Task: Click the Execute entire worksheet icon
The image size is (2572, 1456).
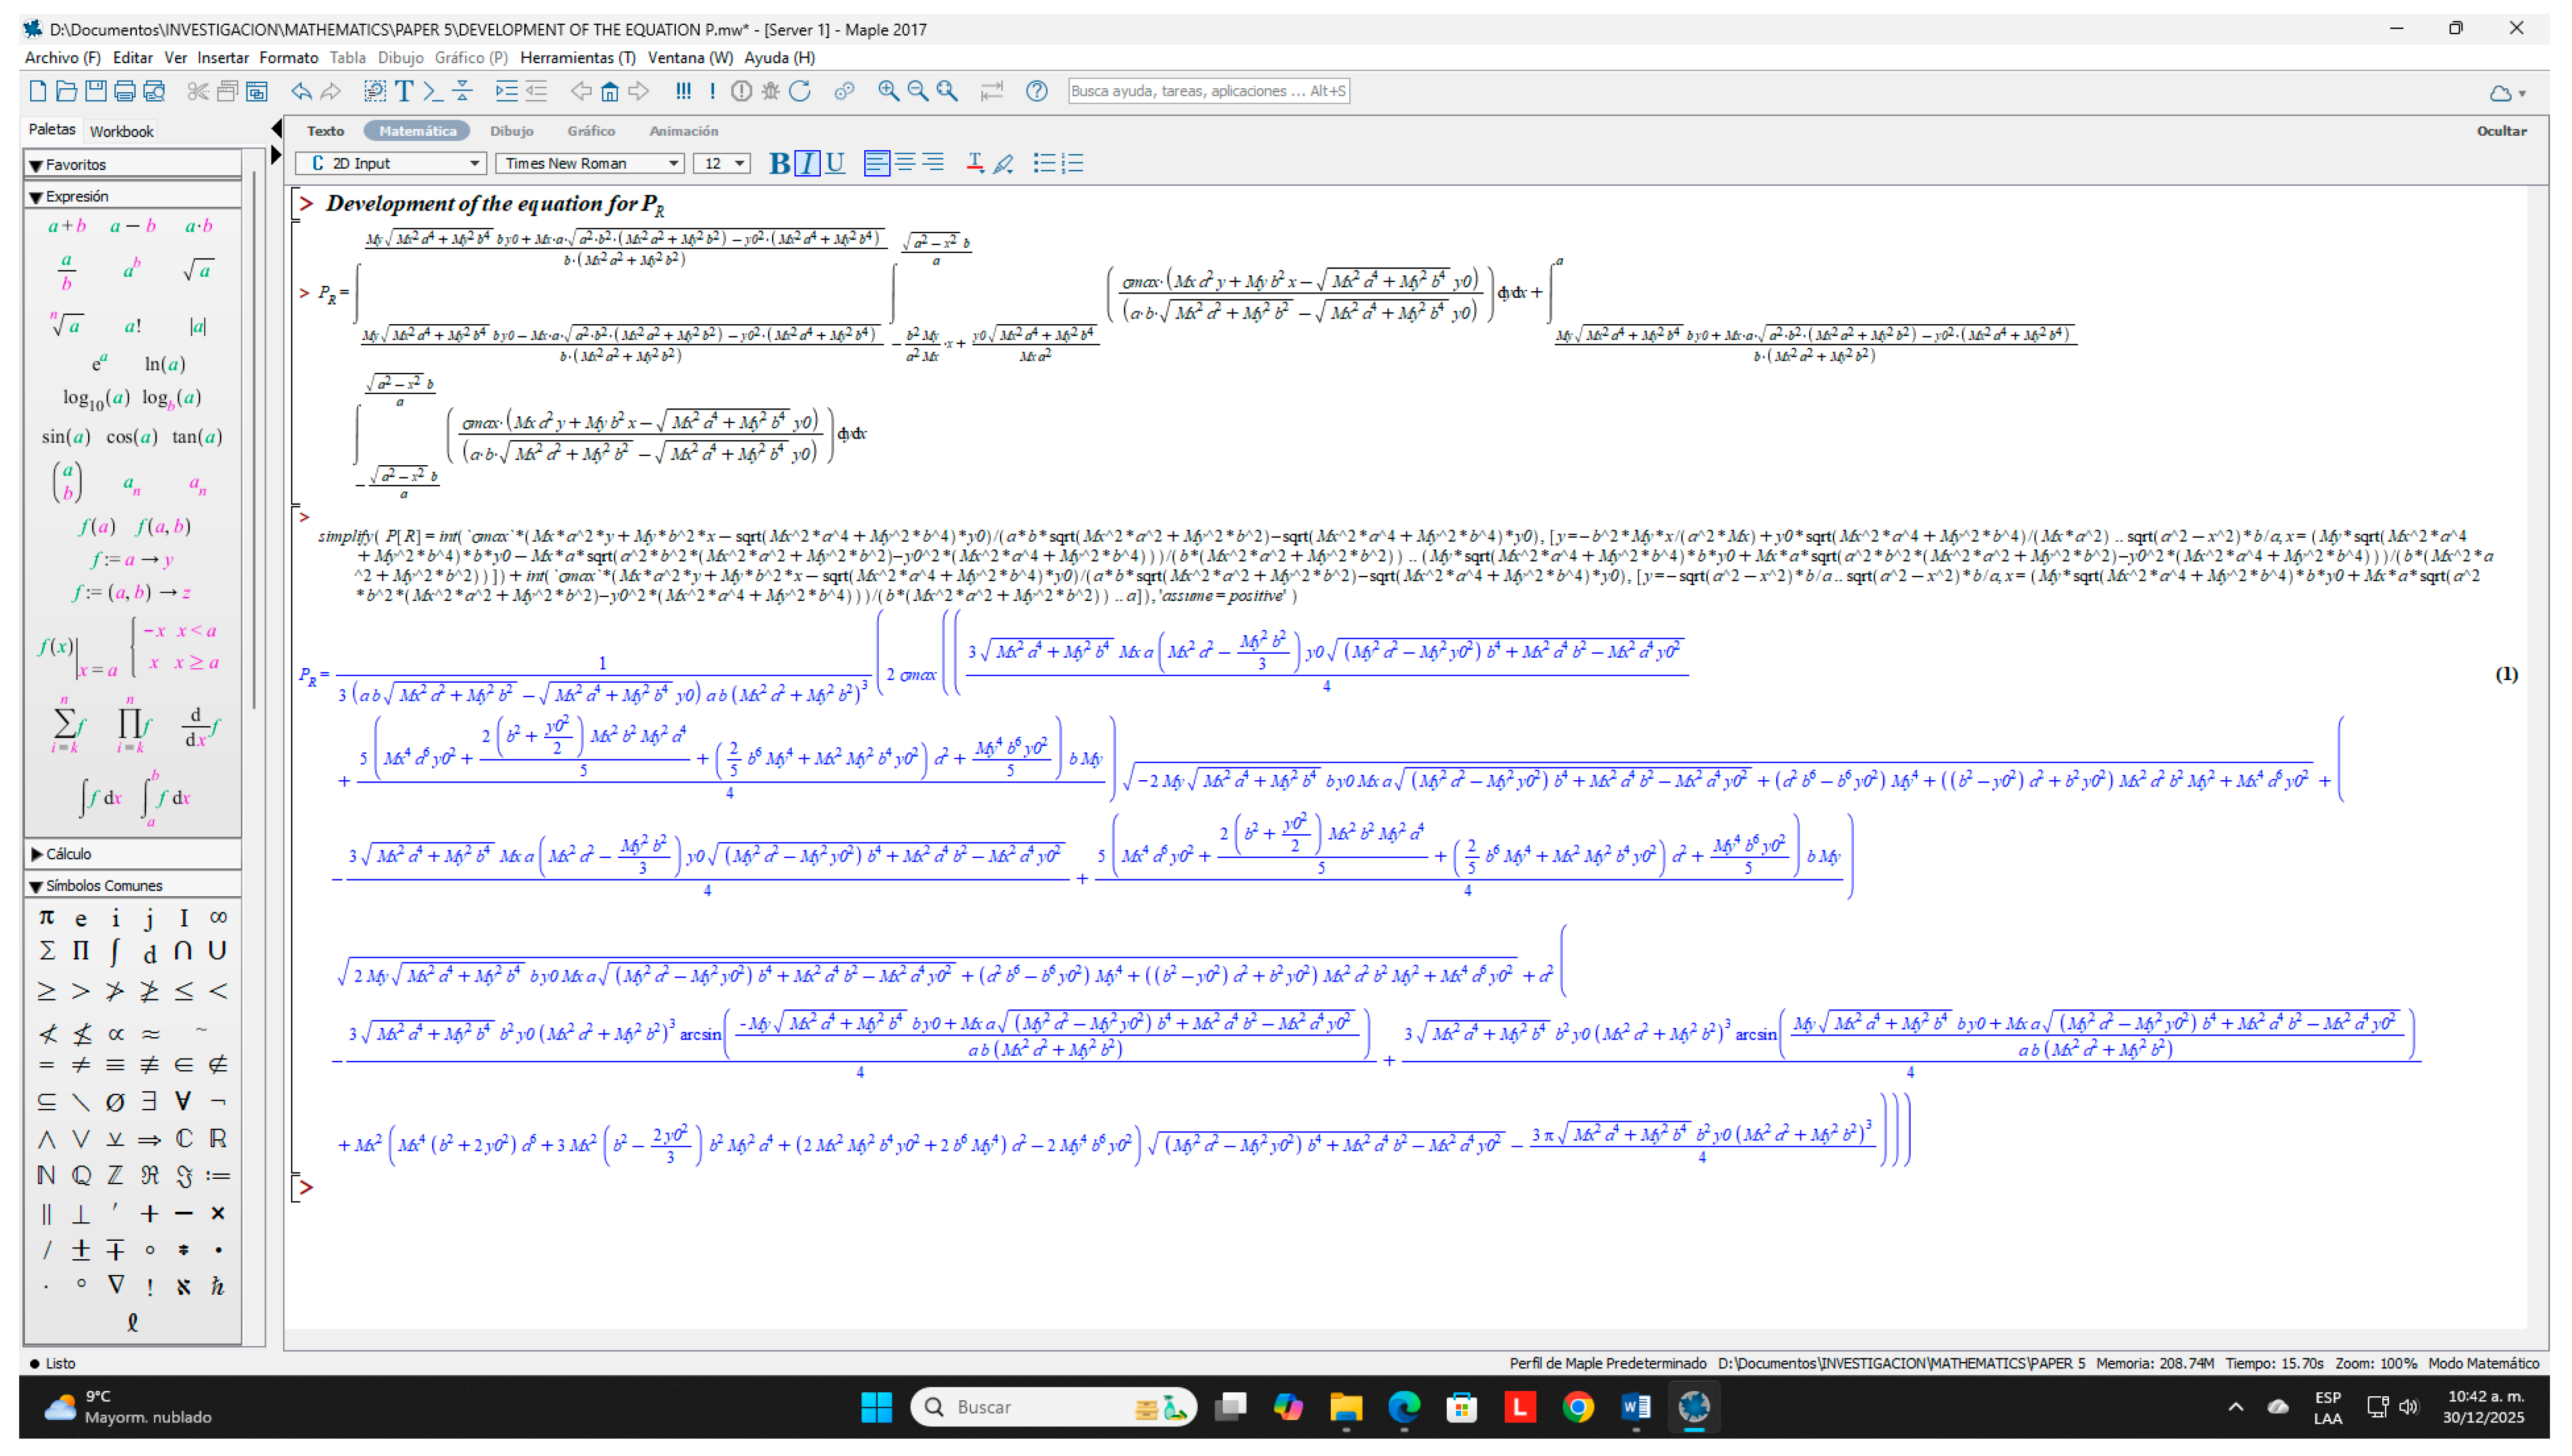Action: click(683, 91)
